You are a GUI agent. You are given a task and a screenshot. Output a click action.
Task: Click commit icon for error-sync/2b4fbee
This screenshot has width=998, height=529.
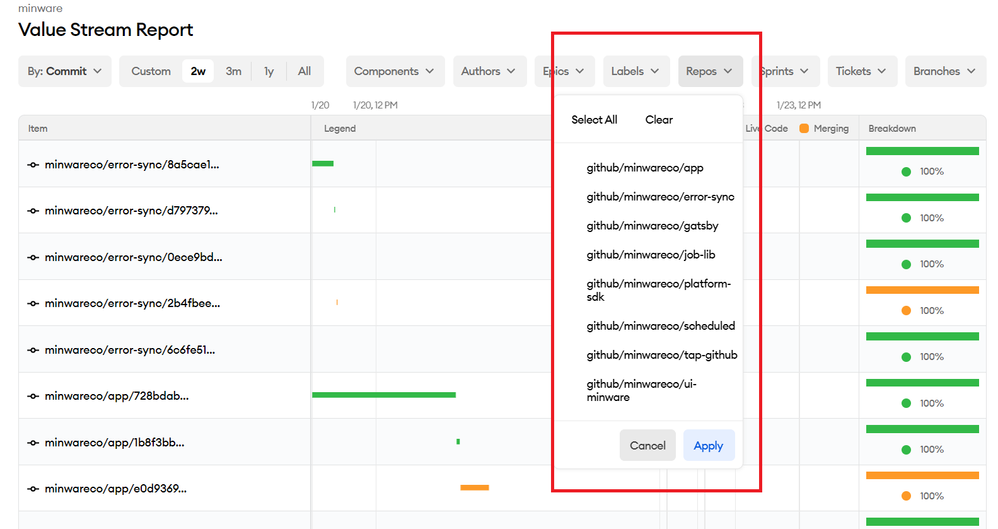[33, 304]
